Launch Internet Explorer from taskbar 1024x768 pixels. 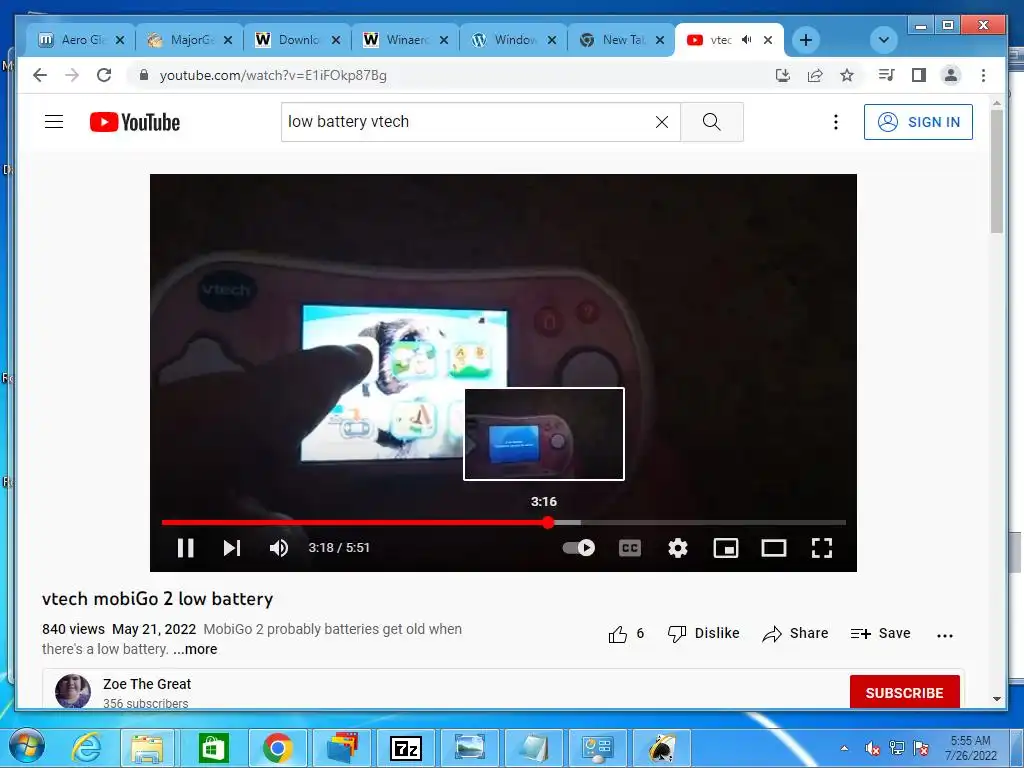(x=86, y=748)
